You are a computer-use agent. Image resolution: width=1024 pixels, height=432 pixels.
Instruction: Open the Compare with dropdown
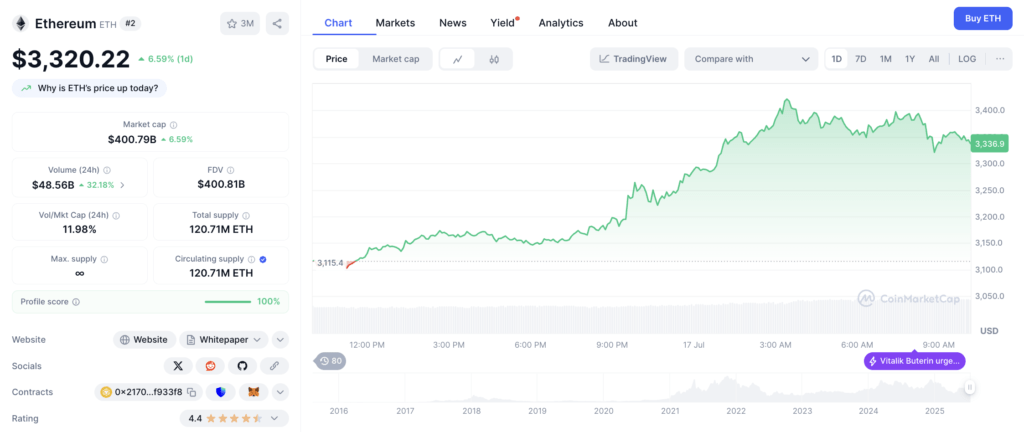(751, 59)
